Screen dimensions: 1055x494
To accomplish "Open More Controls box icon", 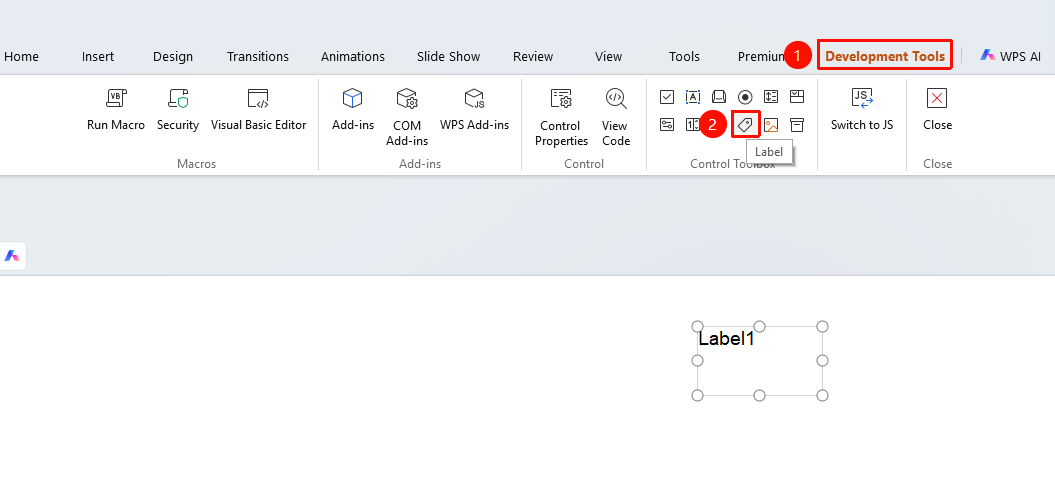I will (x=797, y=125).
